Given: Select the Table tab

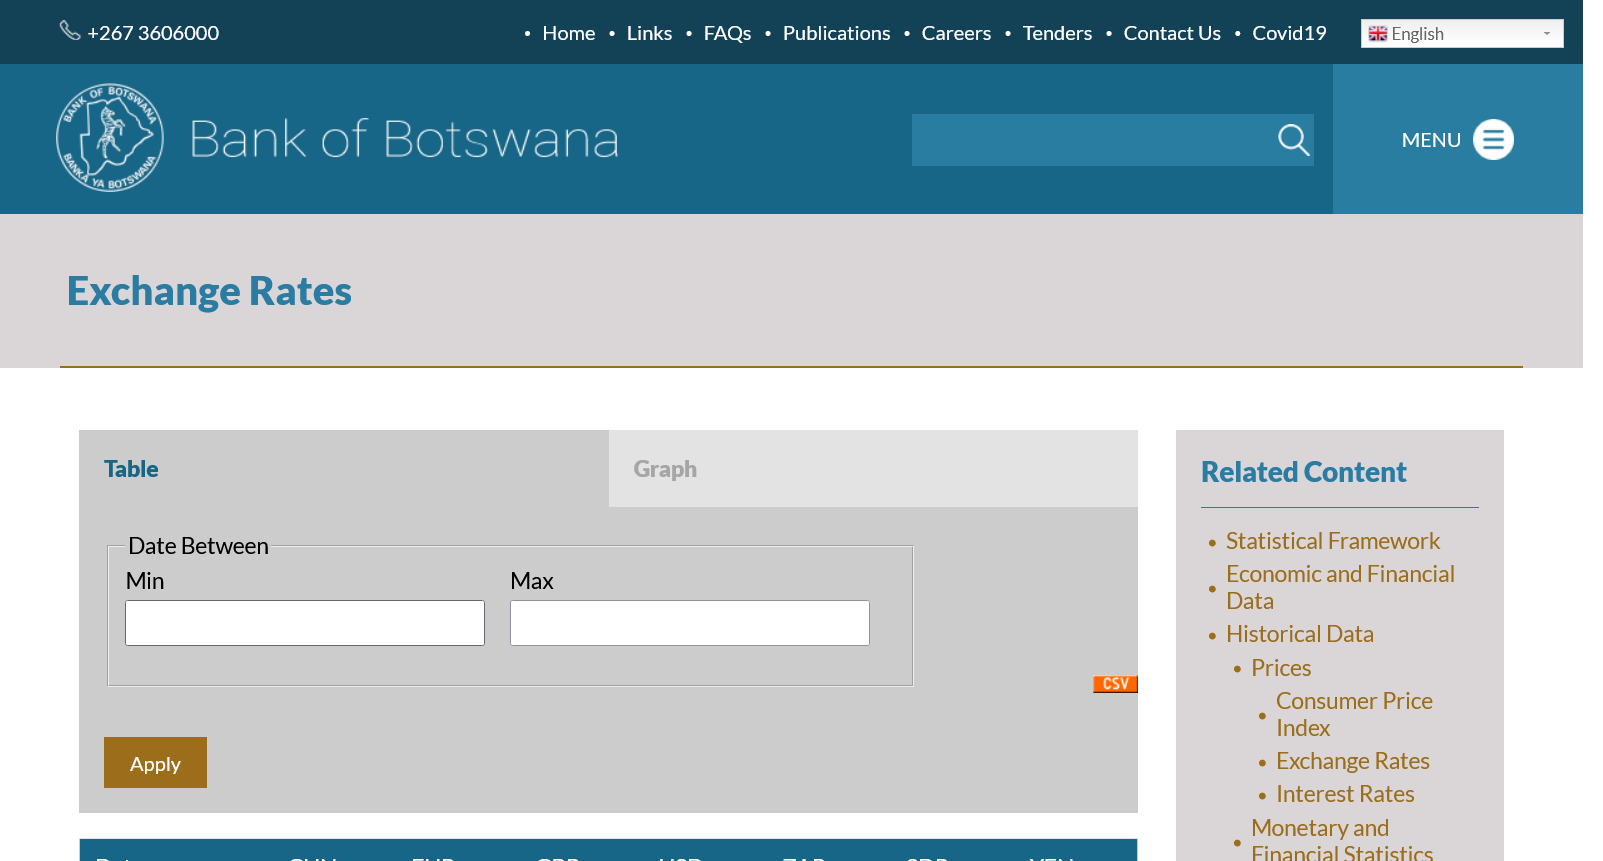Looking at the screenshot, I should [x=131, y=469].
